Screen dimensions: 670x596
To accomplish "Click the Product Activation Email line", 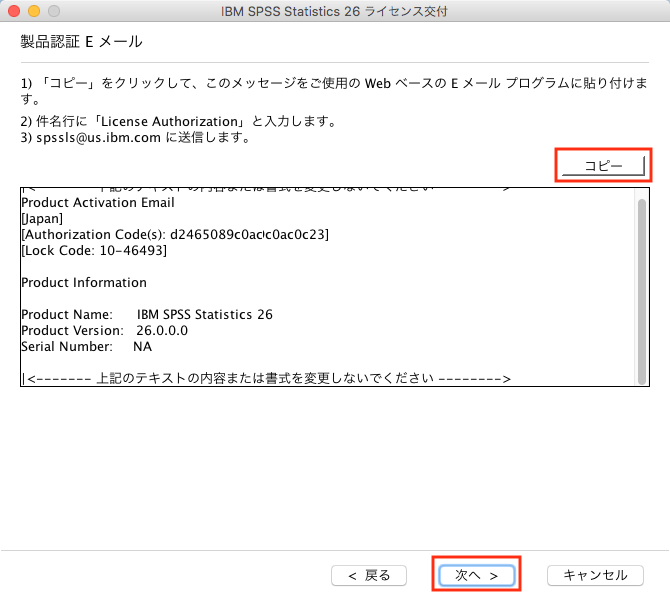I will [98, 203].
